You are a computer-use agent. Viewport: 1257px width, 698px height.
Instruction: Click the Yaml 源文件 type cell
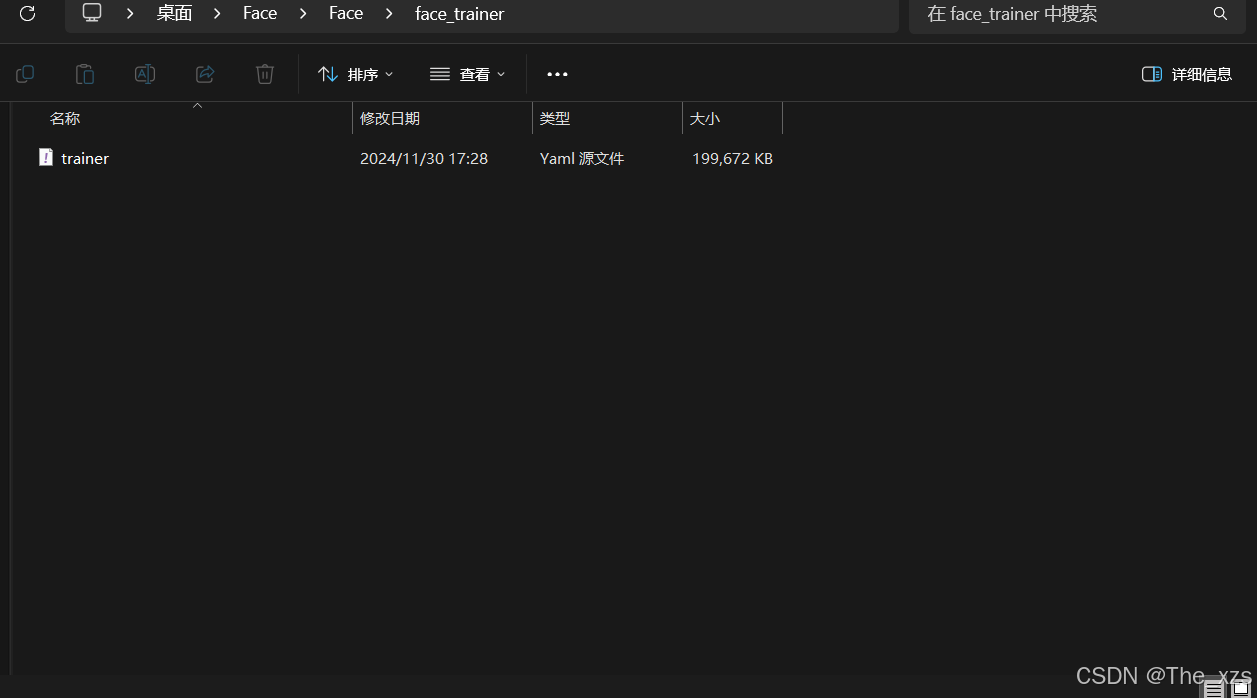[x=582, y=158]
